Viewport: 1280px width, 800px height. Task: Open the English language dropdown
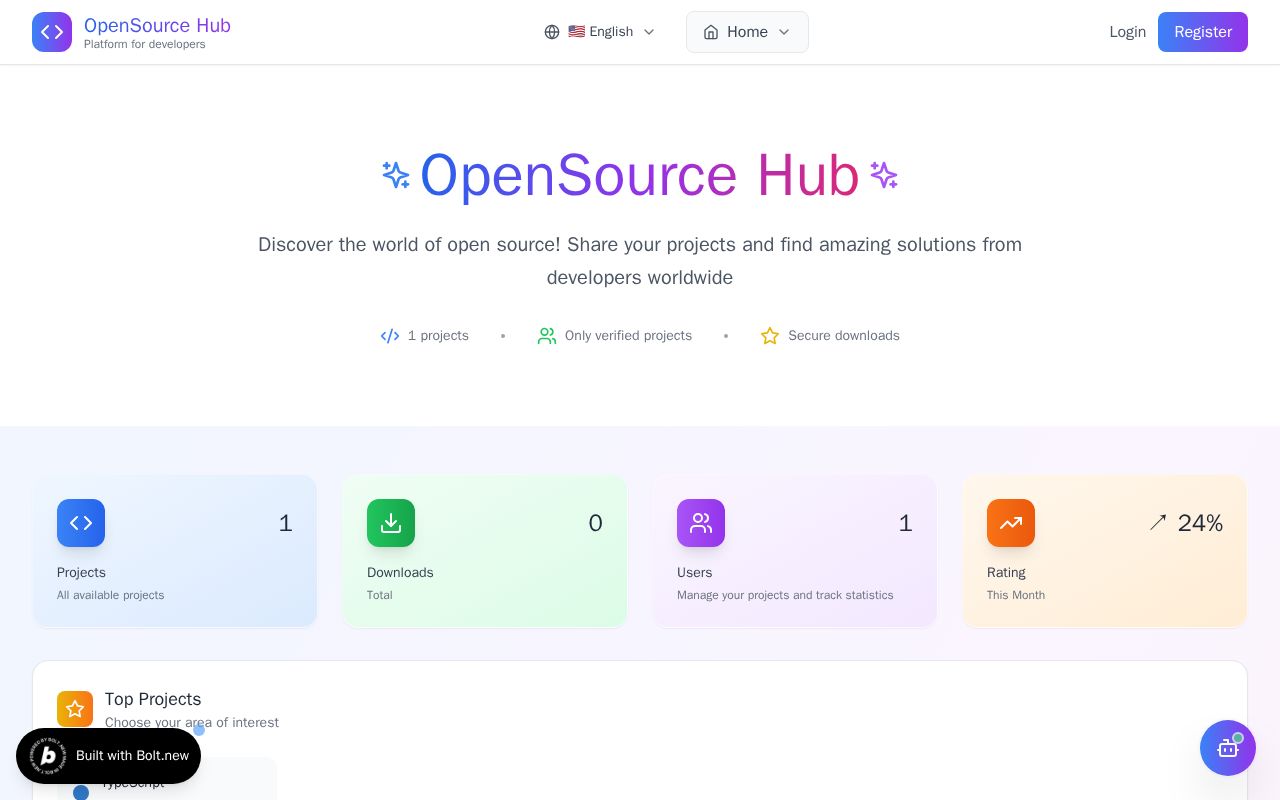[x=600, y=32]
